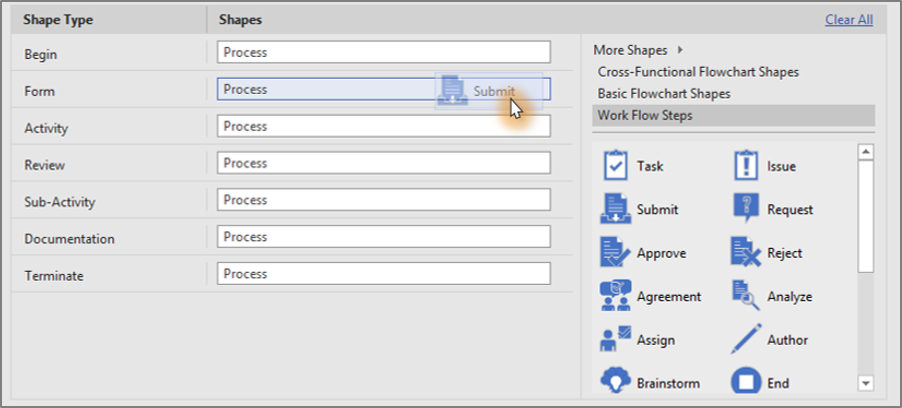The height and width of the screenshot is (408, 902).
Task: Expand the More Shapes submenu
Action: tap(638, 49)
